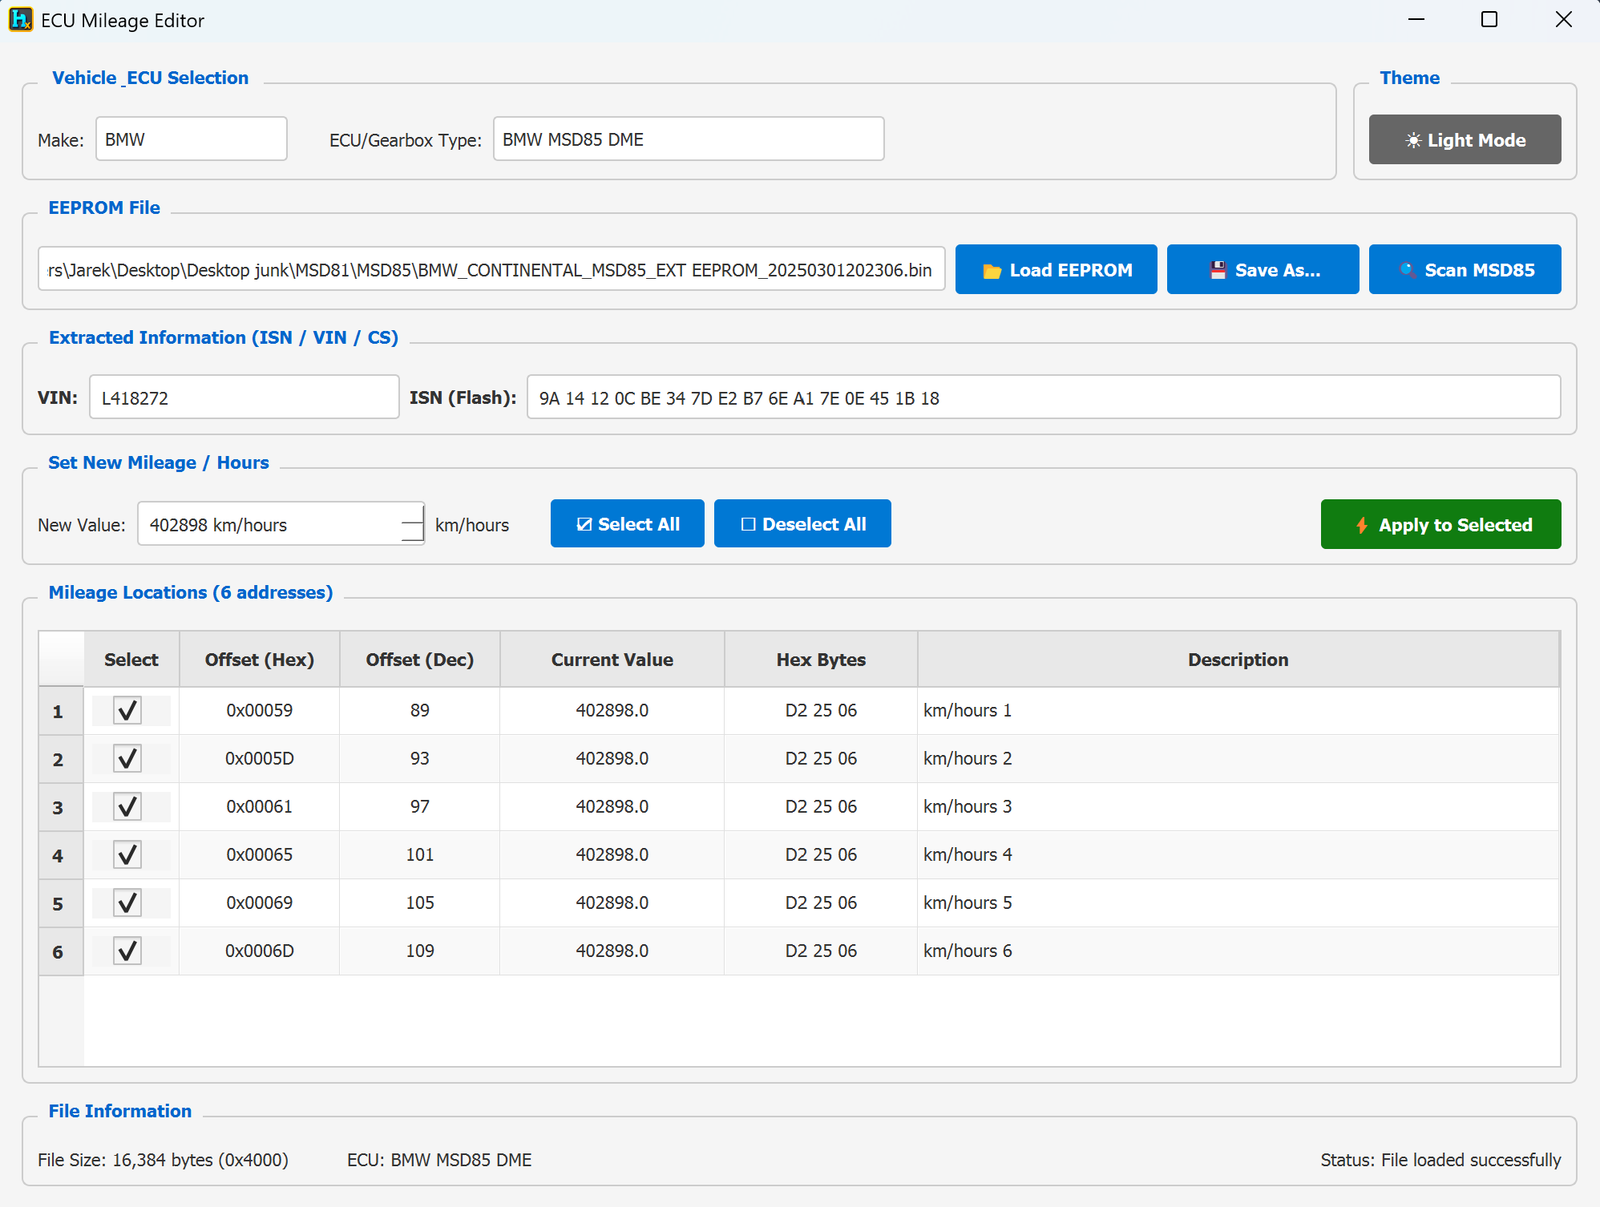Click the Hex Bytes column header

pos(821,660)
